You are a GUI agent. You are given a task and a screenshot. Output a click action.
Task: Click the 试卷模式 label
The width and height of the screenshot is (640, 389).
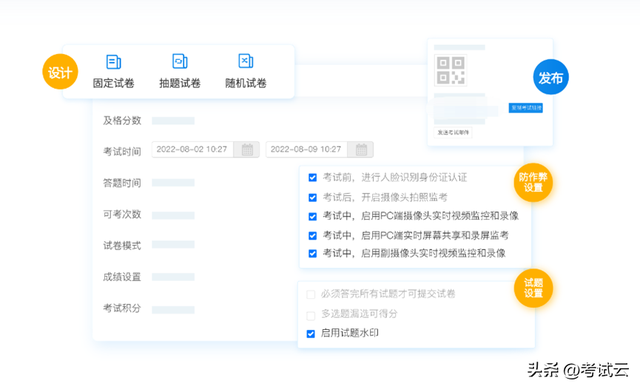pos(122,246)
